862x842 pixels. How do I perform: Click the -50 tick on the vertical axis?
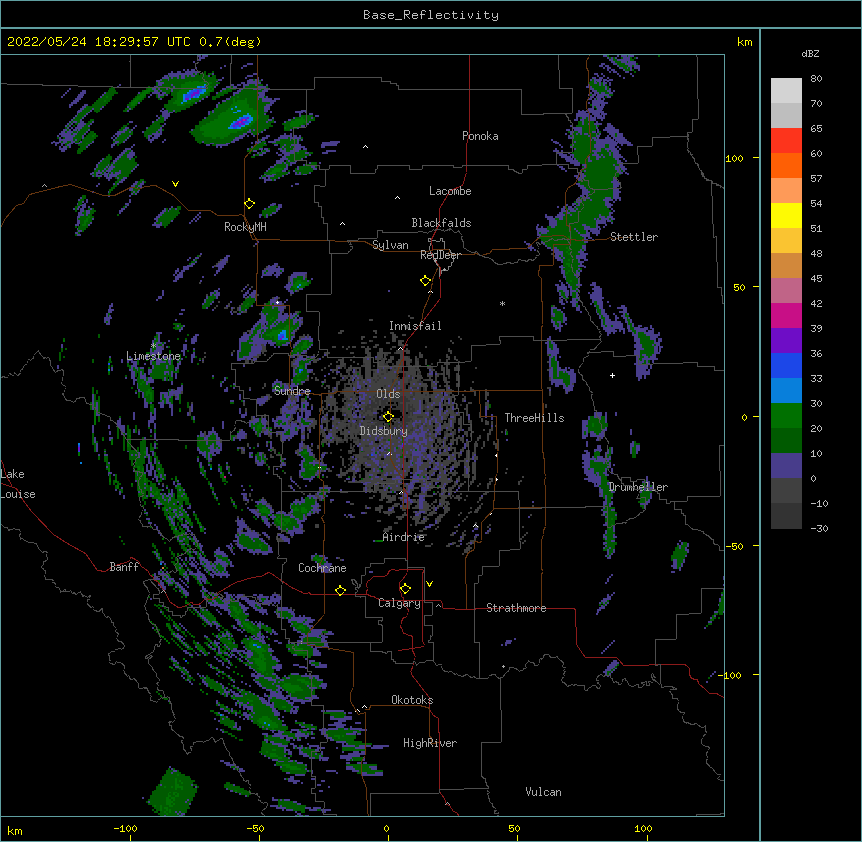coord(734,546)
